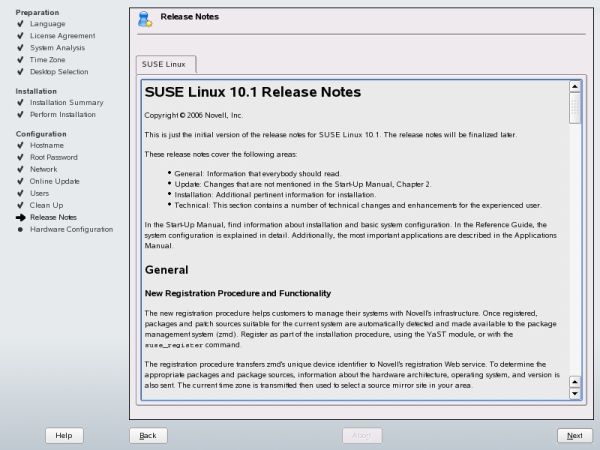The height and width of the screenshot is (450, 600).
Task: Click the Release Notes header icon
Action: (x=145, y=19)
